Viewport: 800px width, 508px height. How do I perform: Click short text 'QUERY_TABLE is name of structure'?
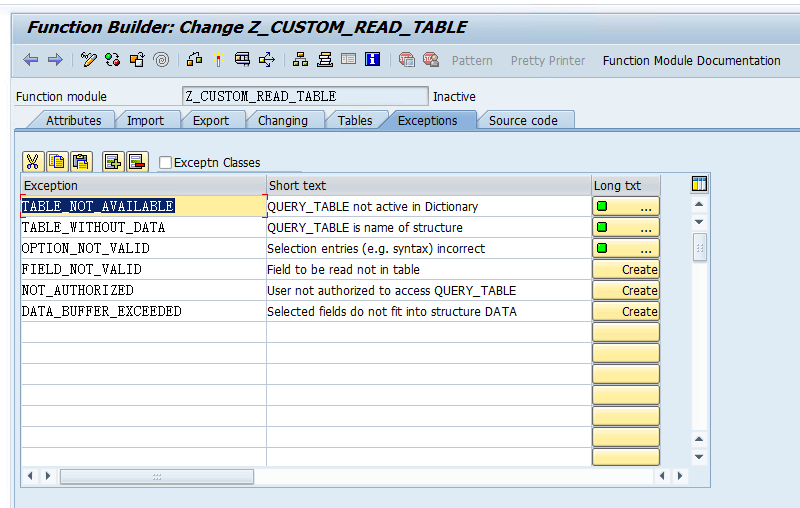365,227
